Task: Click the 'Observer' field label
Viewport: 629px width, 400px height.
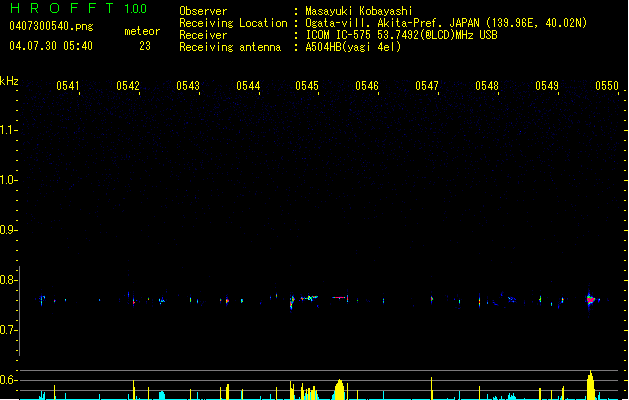Action: pos(203,11)
